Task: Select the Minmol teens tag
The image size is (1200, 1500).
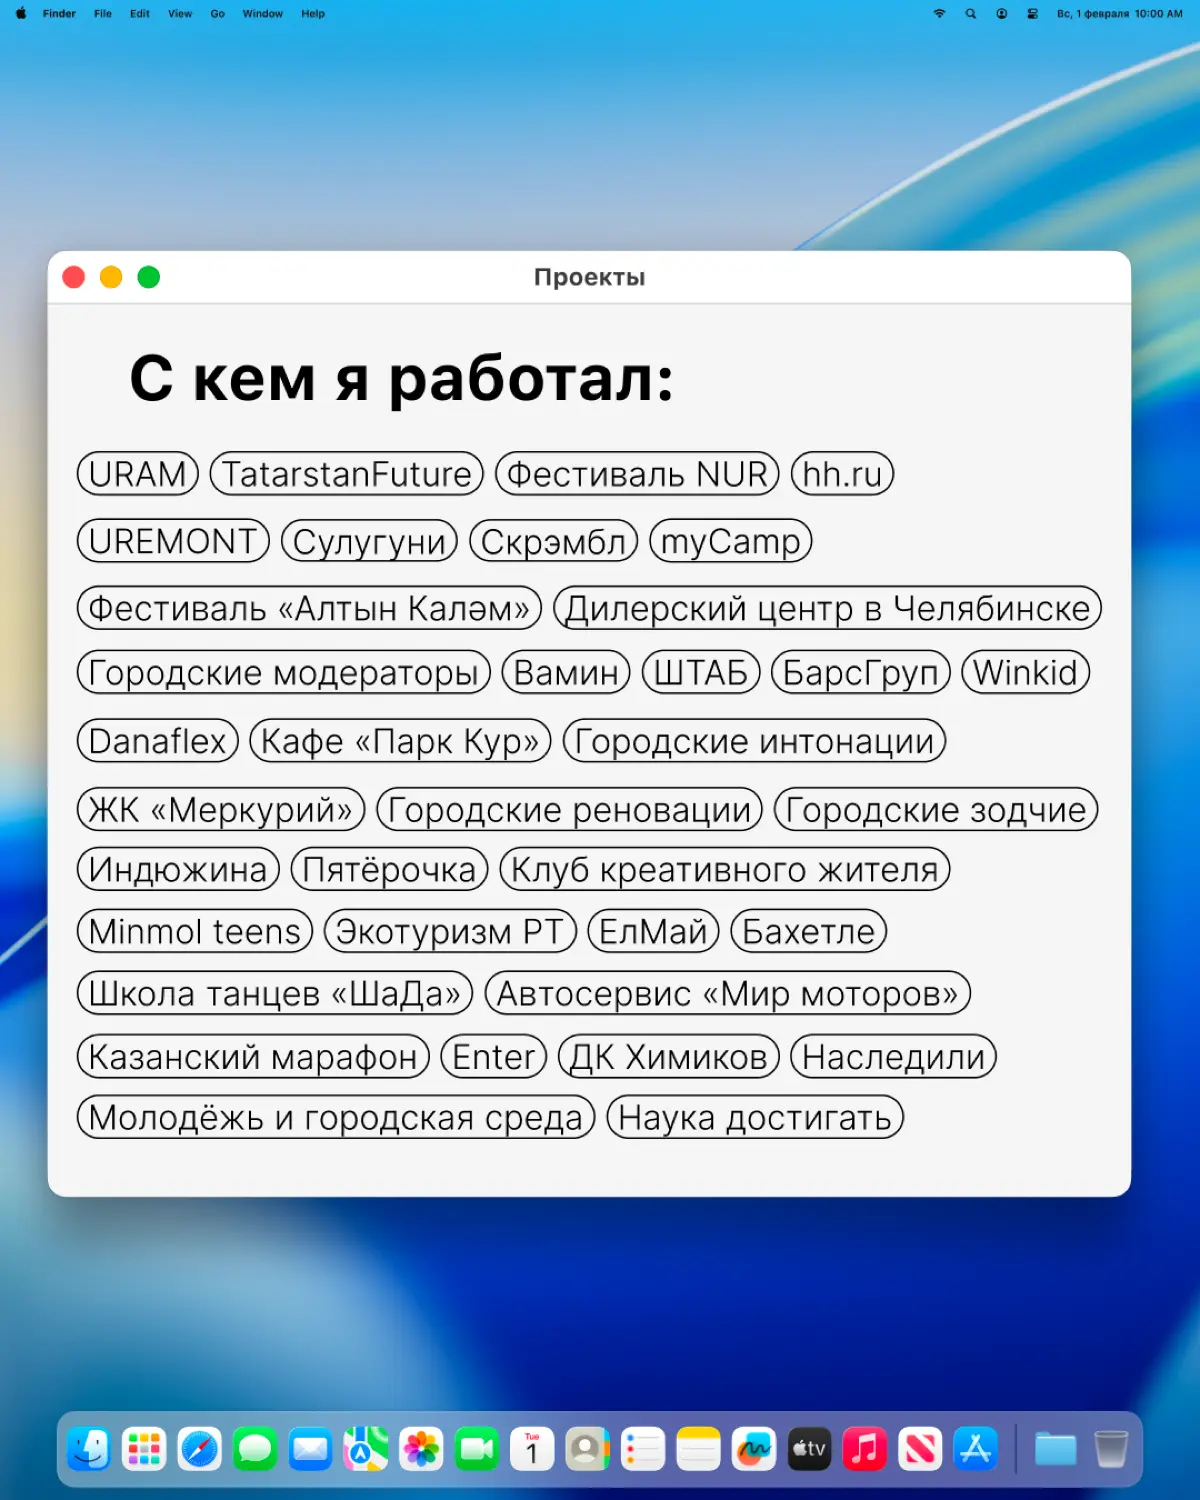Action: pyautogui.click(x=195, y=931)
